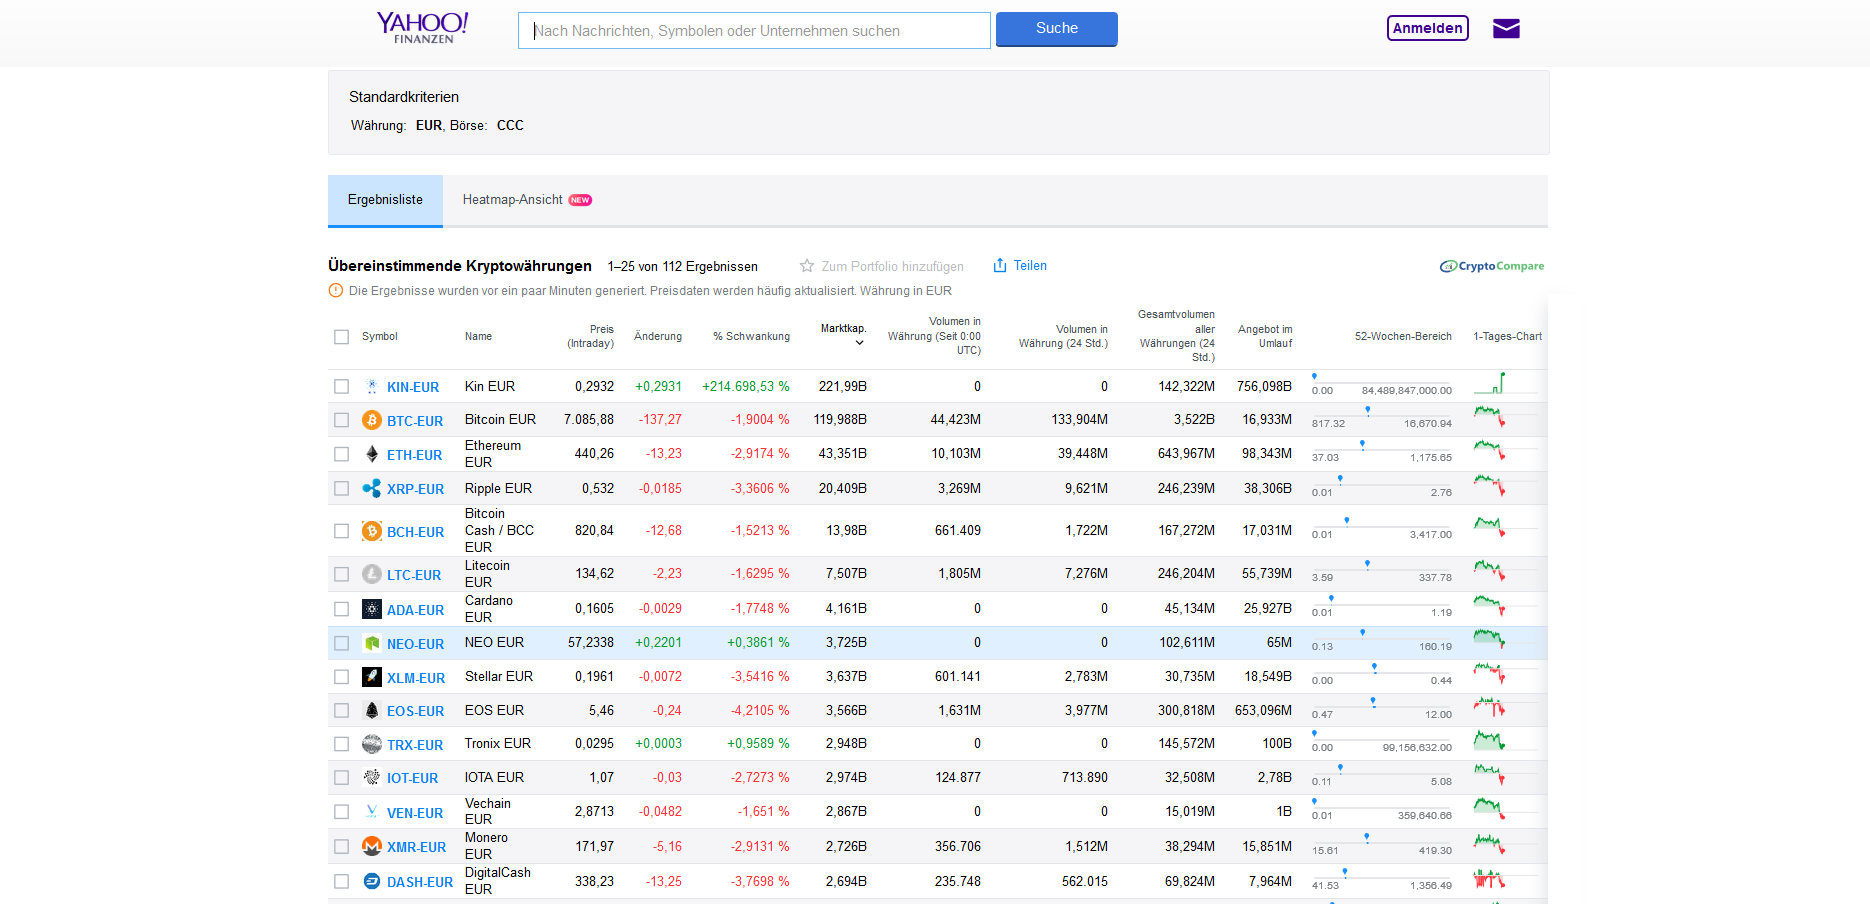Check the ETH-EUR row checkbox
The image size is (1870, 904).
pyautogui.click(x=342, y=454)
